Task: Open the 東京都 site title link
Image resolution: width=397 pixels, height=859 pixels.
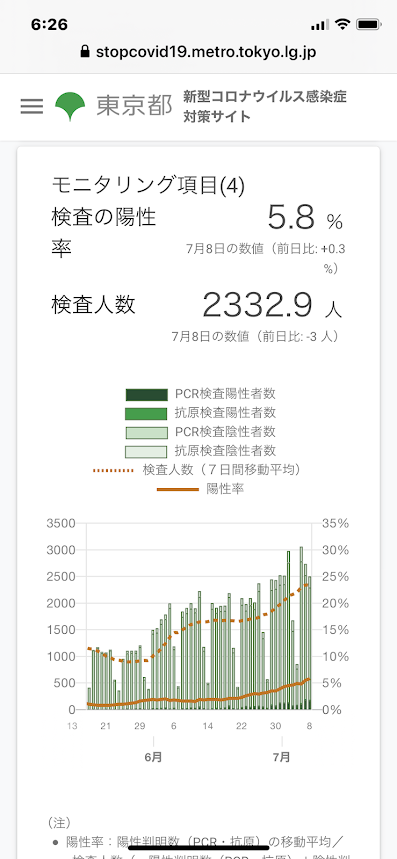Action: [134, 106]
